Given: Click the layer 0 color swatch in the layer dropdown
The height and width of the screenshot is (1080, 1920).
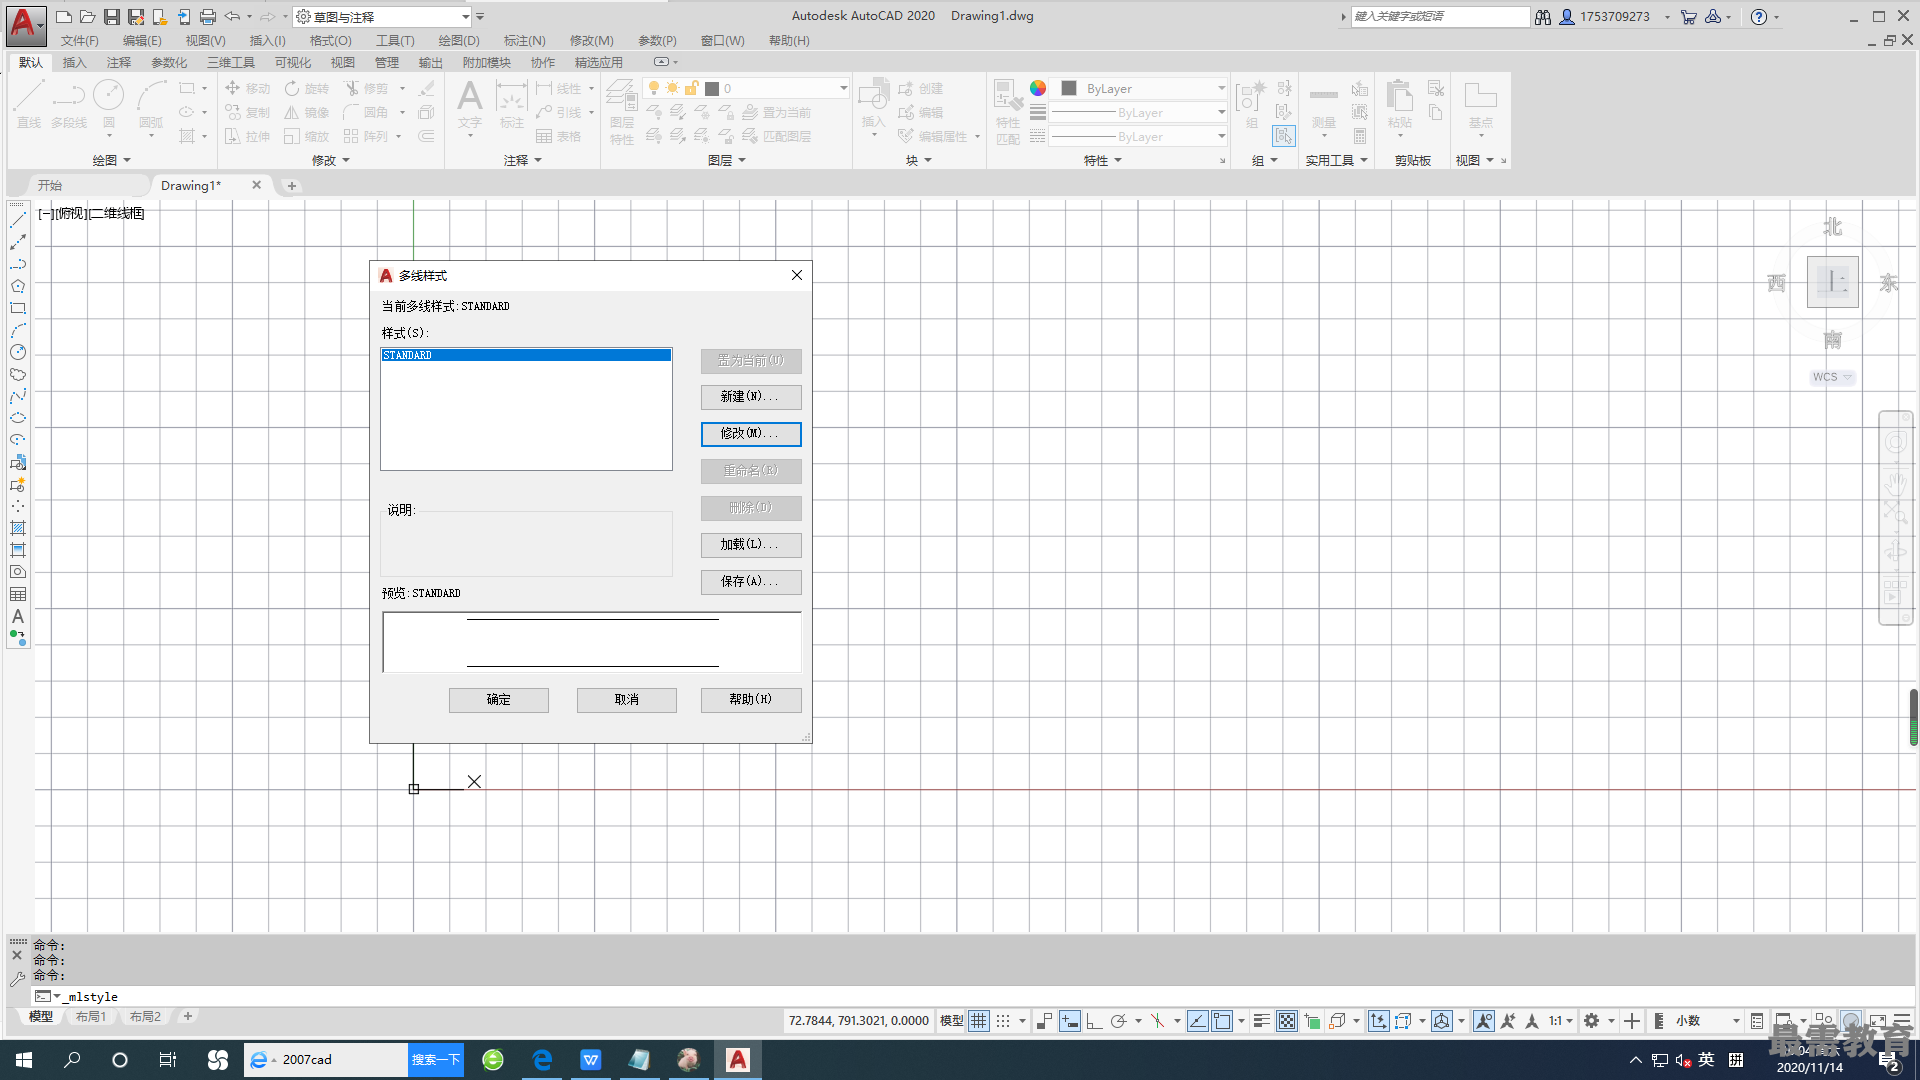Looking at the screenshot, I should [x=712, y=88].
